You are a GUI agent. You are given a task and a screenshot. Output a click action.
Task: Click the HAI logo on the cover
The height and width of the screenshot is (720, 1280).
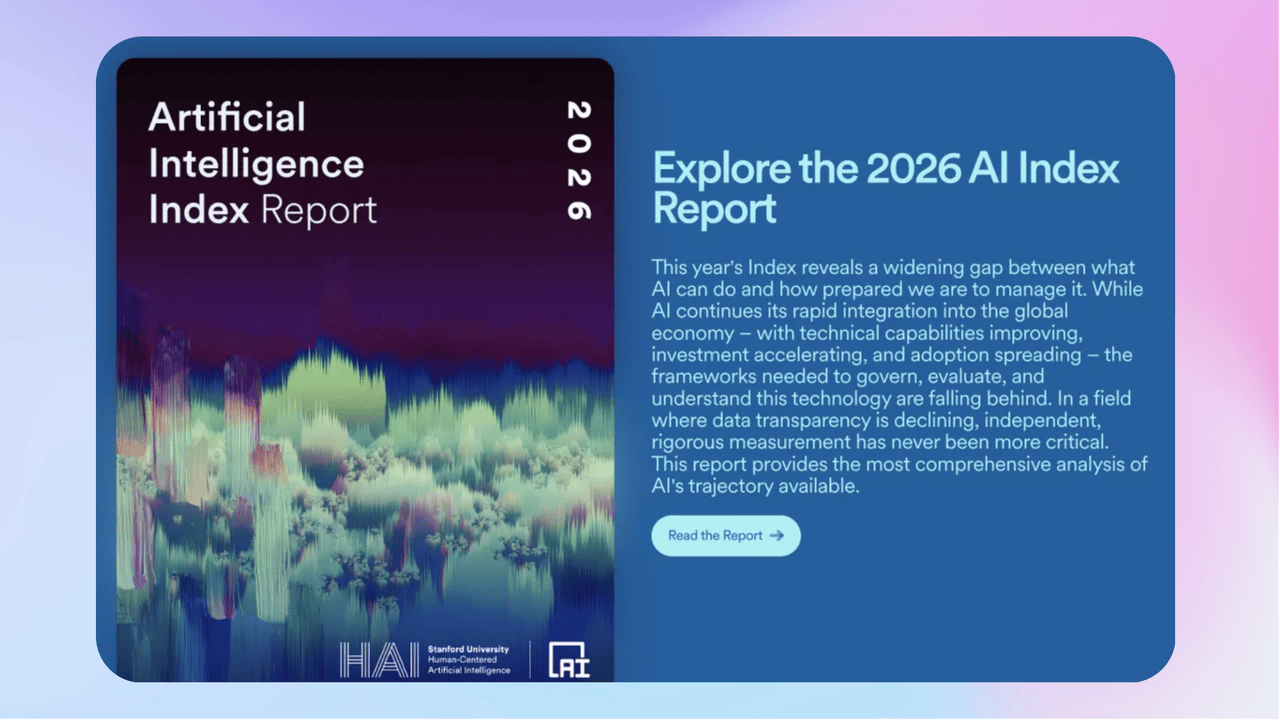380,659
